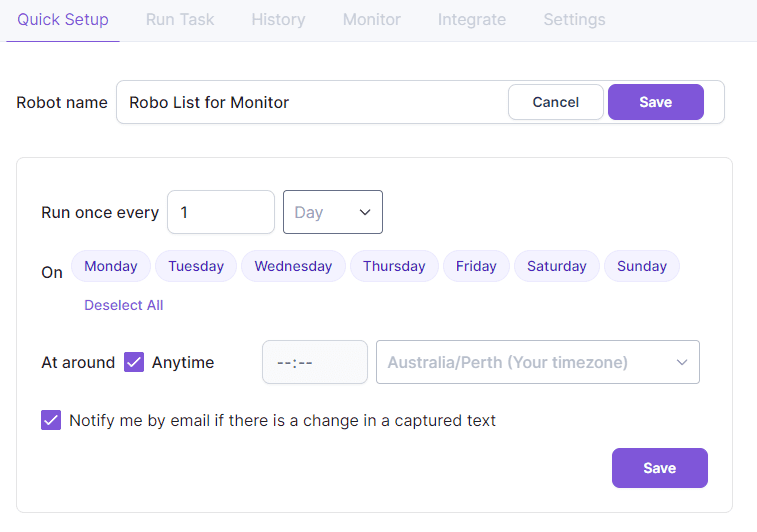Open the Australia/Perth timezone dropdown
This screenshot has width=757, height=532.
[x=538, y=362]
